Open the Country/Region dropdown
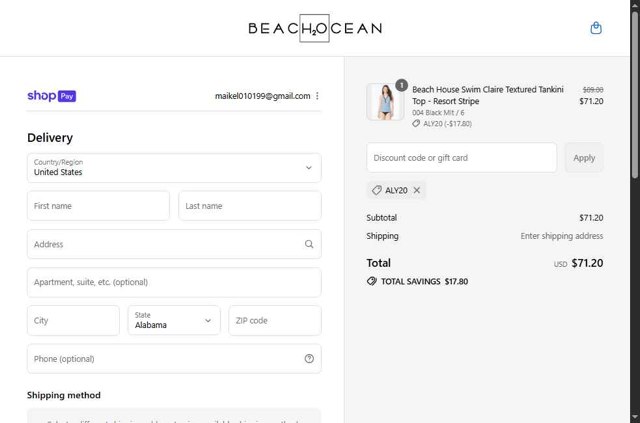The width and height of the screenshot is (640, 423). [174, 168]
